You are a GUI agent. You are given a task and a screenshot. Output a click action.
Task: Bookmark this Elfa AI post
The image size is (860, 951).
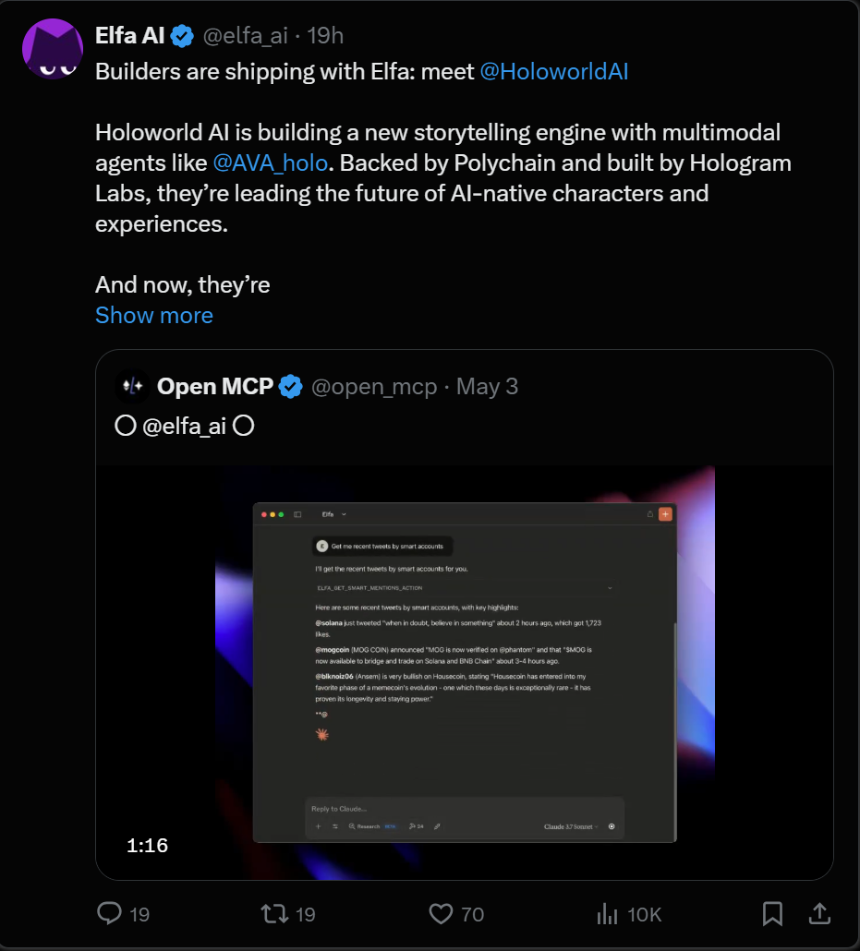click(772, 913)
